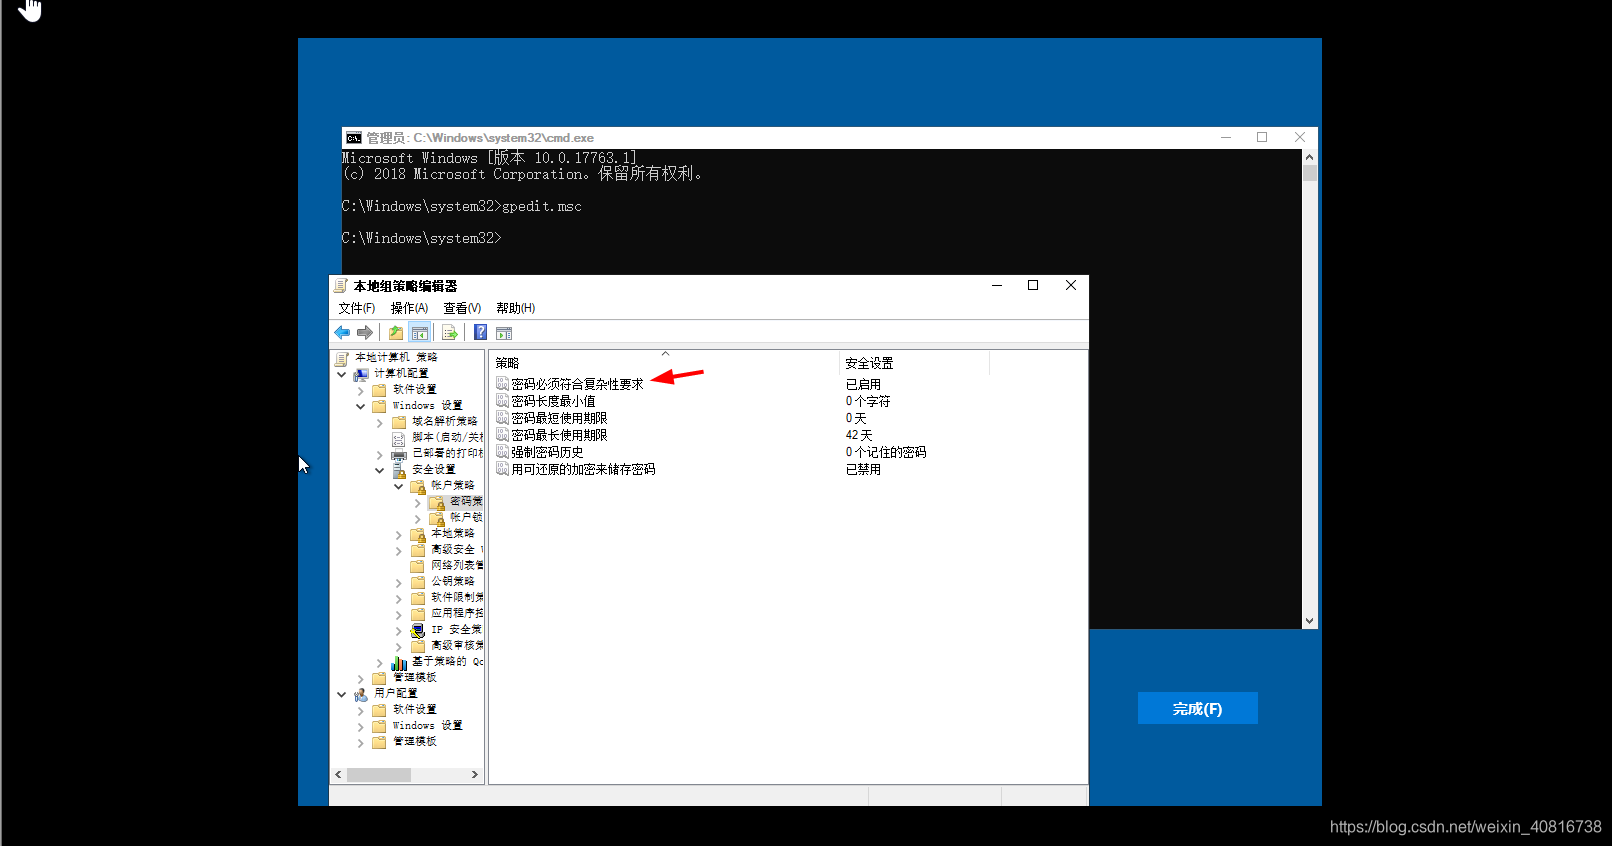Click the 安全设置 server-lock icon in tree
The width and height of the screenshot is (1612, 846).
coord(399,470)
